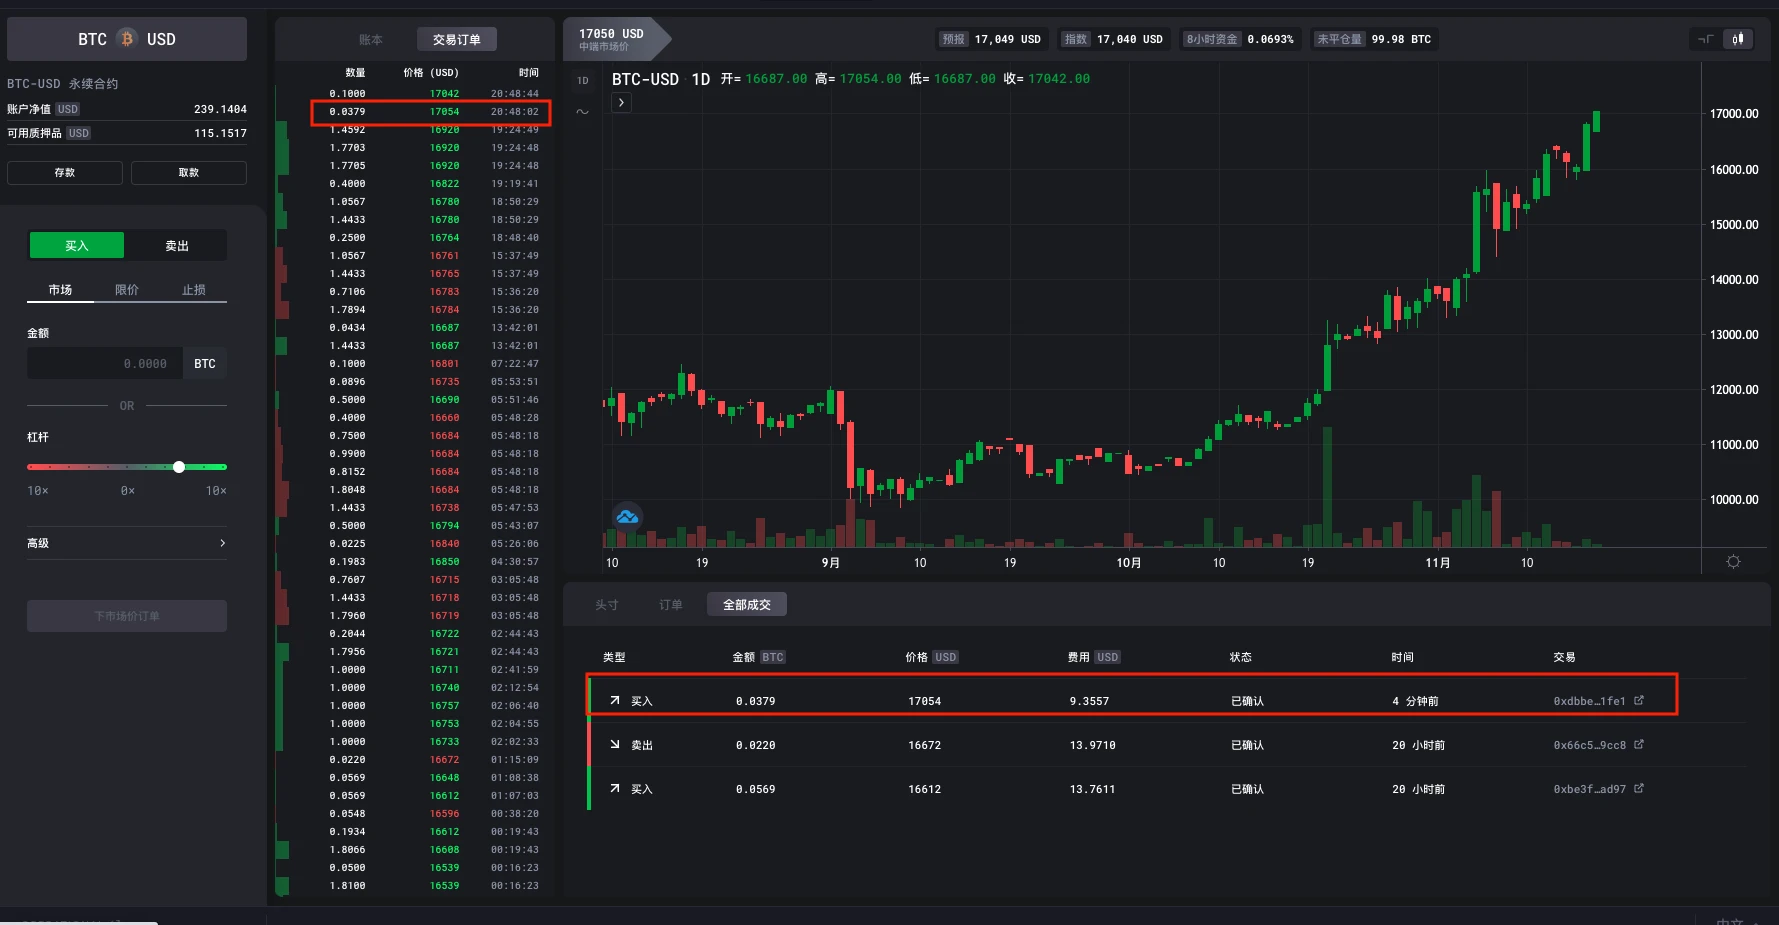Click the 取款 withdraw button
The image size is (1779, 925).
[189, 173]
